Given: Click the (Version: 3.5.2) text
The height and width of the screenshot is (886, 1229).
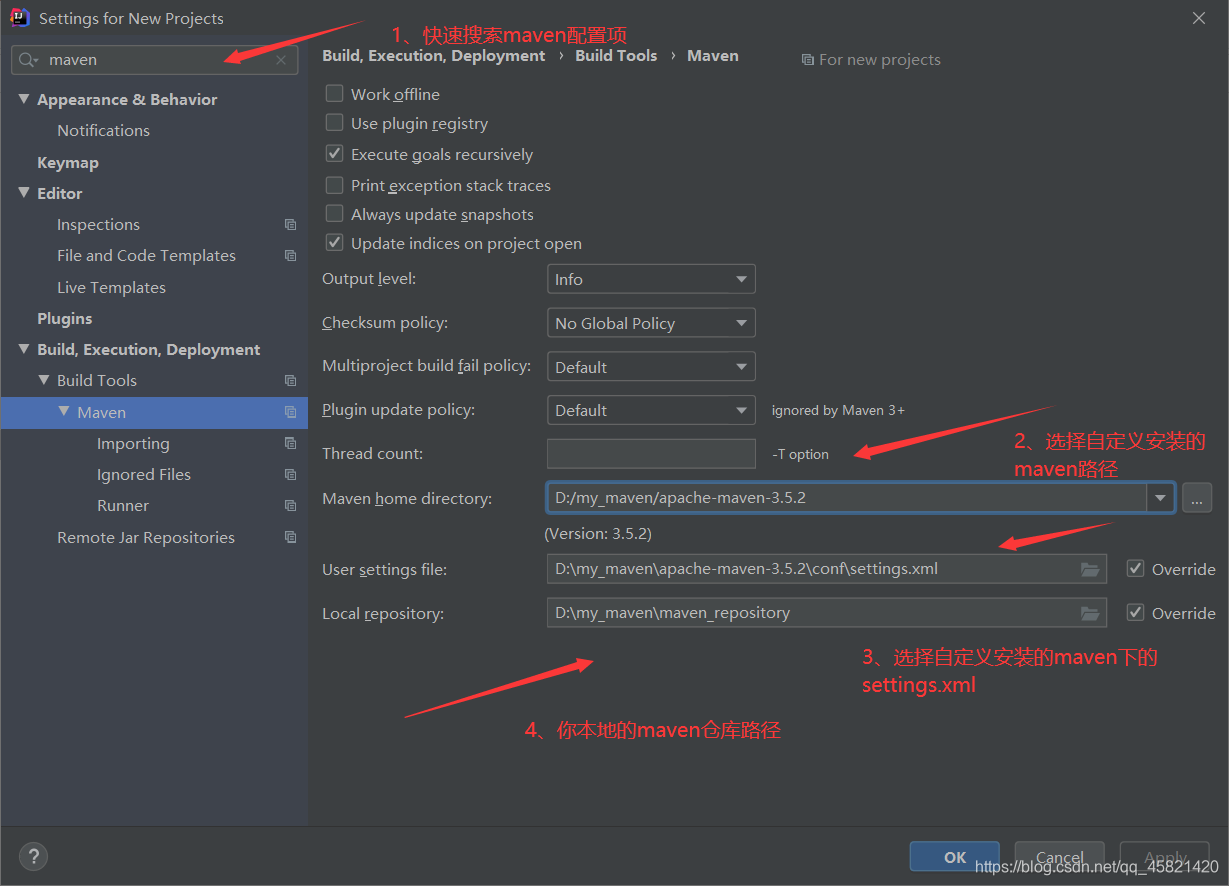Looking at the screenshot, I should point(598,534).
